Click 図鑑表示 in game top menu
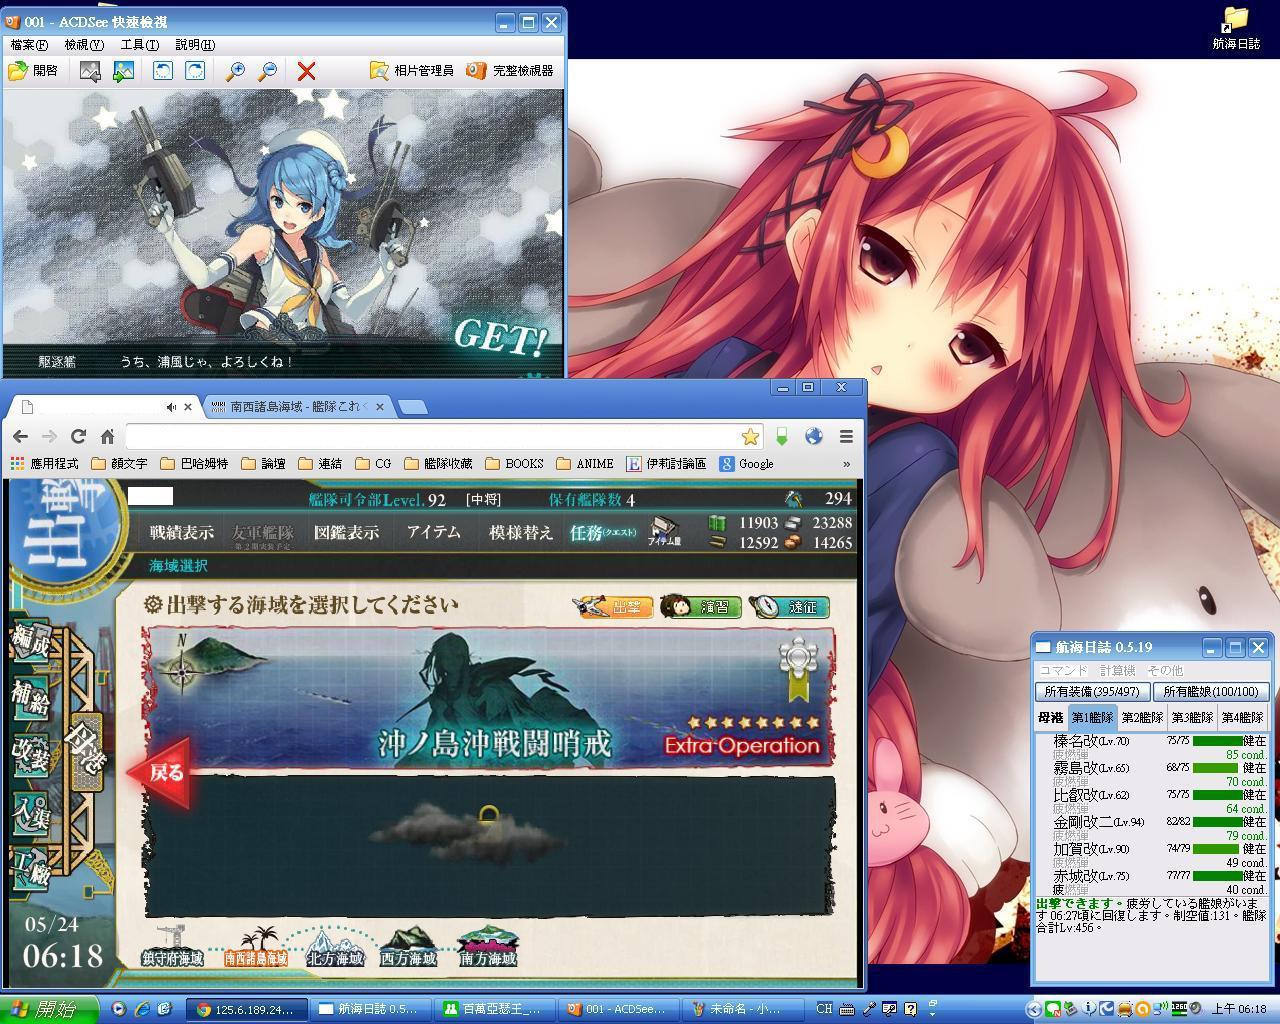1280x1024 pixels. pos(346,532)
